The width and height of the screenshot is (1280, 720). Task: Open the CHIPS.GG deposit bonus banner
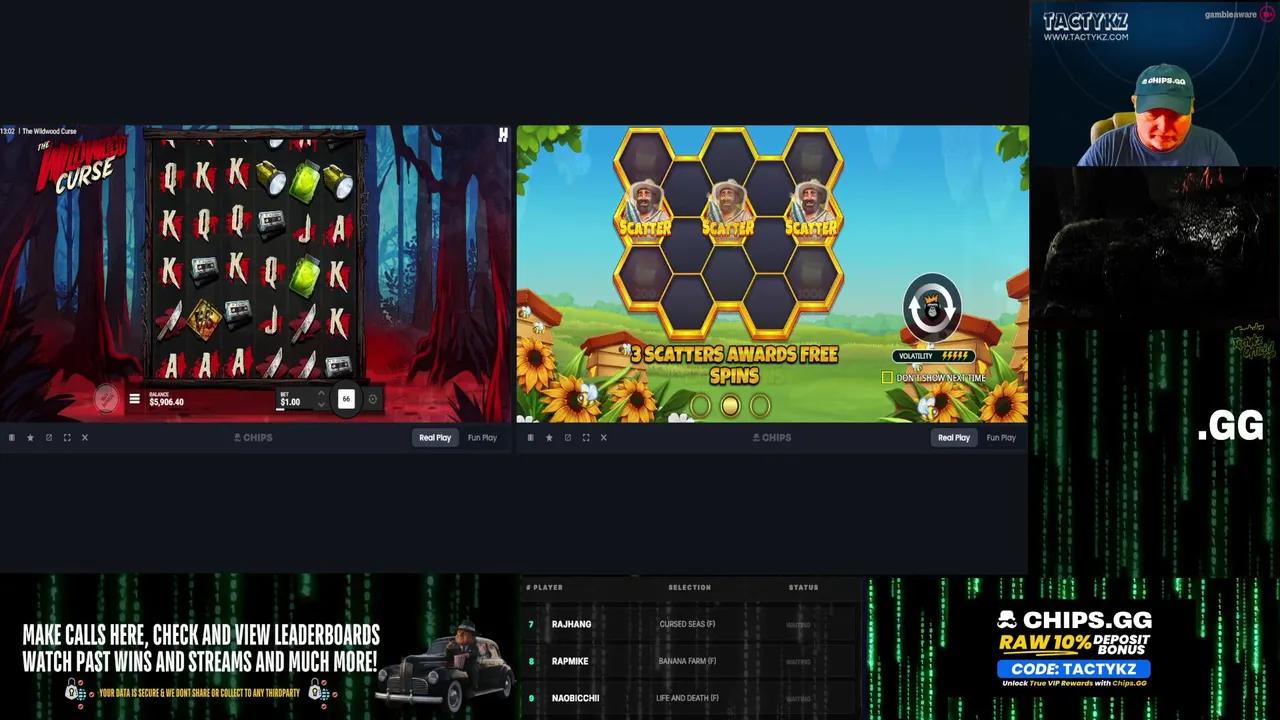(1073, 648)
